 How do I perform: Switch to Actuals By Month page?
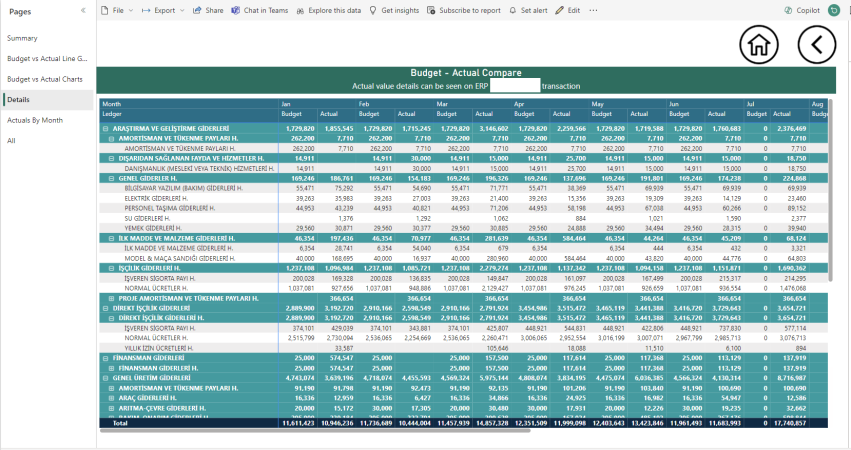pyautogui.click(x=35, y=120)
